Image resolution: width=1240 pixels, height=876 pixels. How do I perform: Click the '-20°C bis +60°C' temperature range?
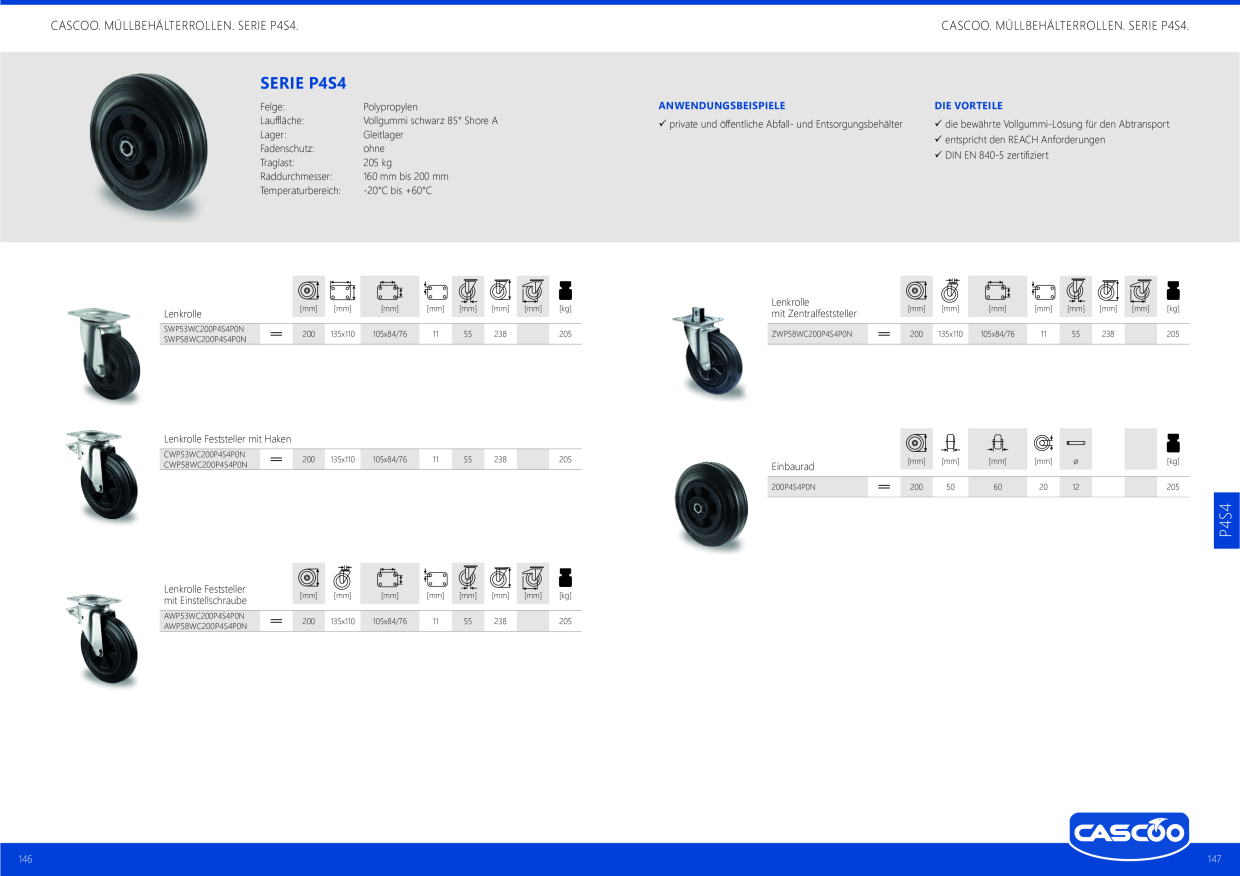398,190
